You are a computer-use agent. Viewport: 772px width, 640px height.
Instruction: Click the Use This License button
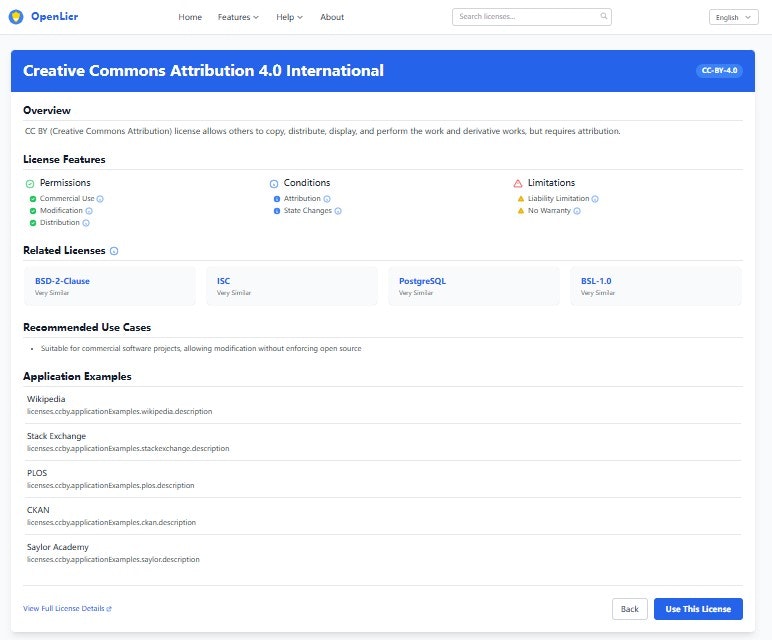pos(698,609)
